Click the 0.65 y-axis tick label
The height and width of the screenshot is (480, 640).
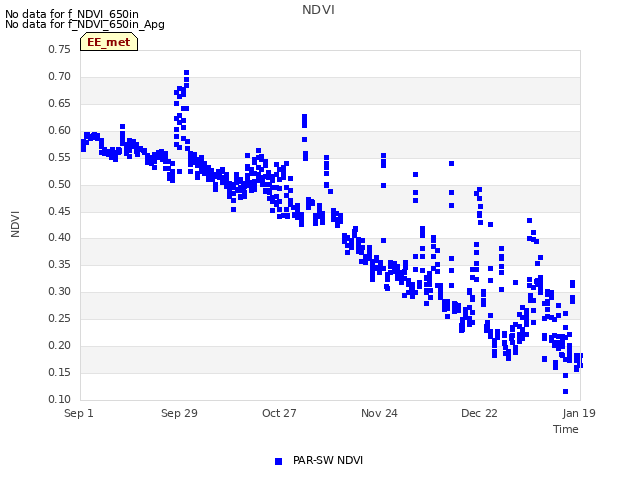[60, 103]
